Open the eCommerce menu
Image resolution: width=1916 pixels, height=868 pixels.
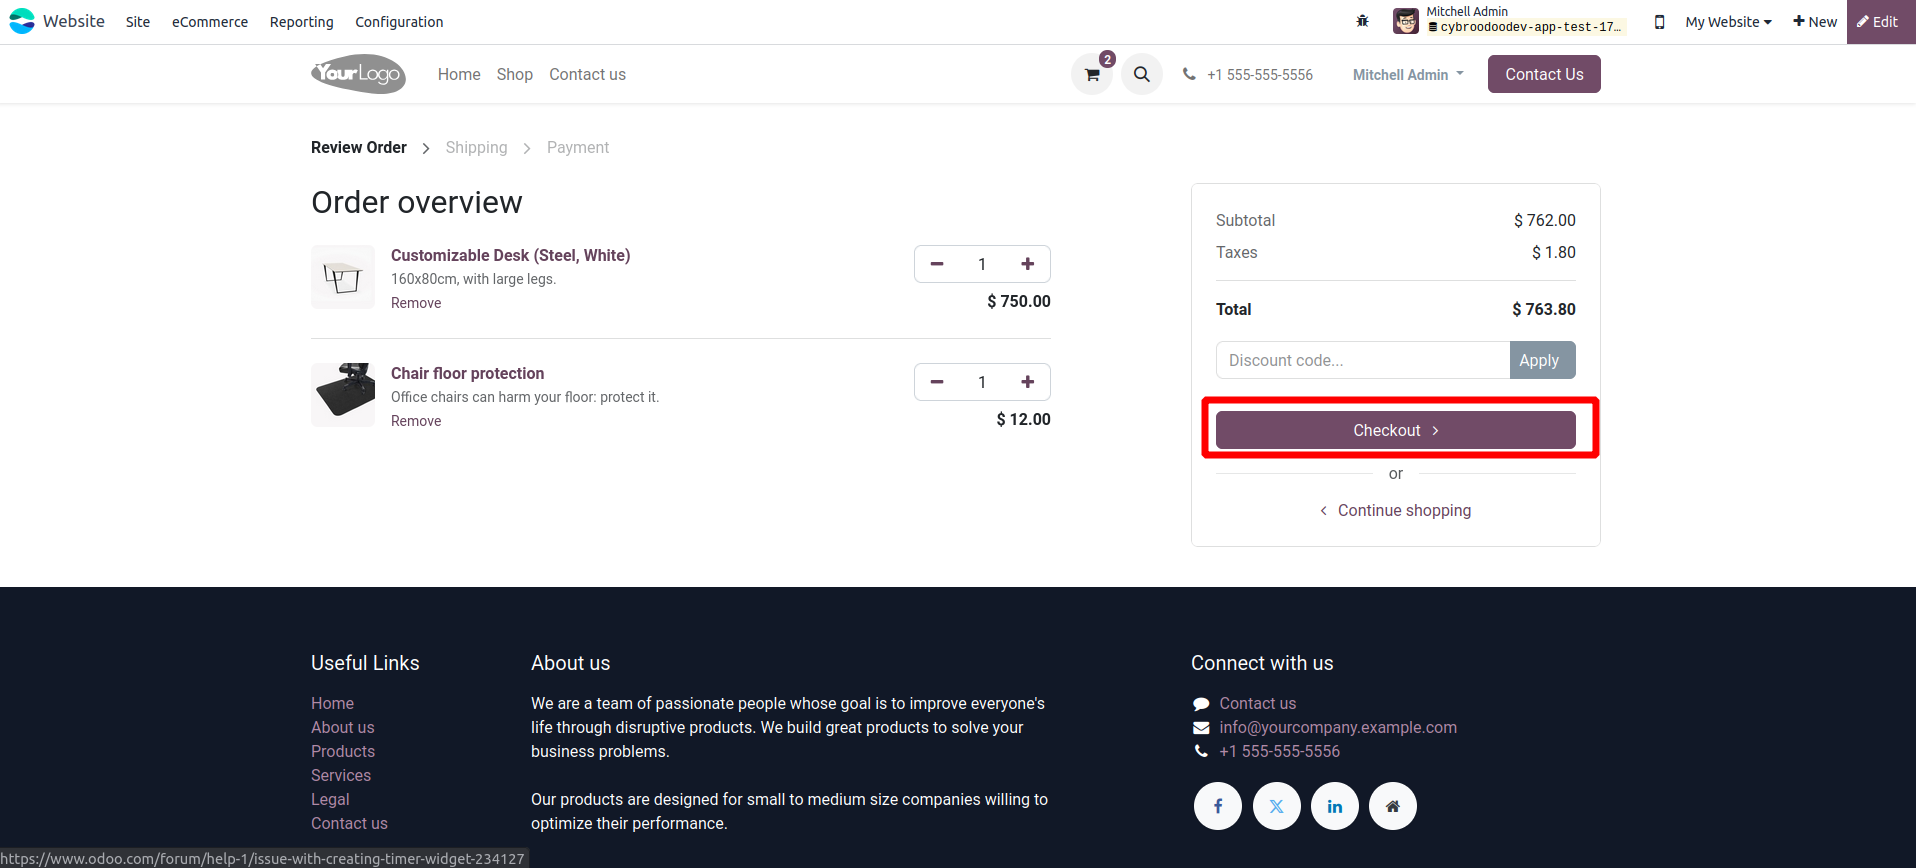(210, 22)
